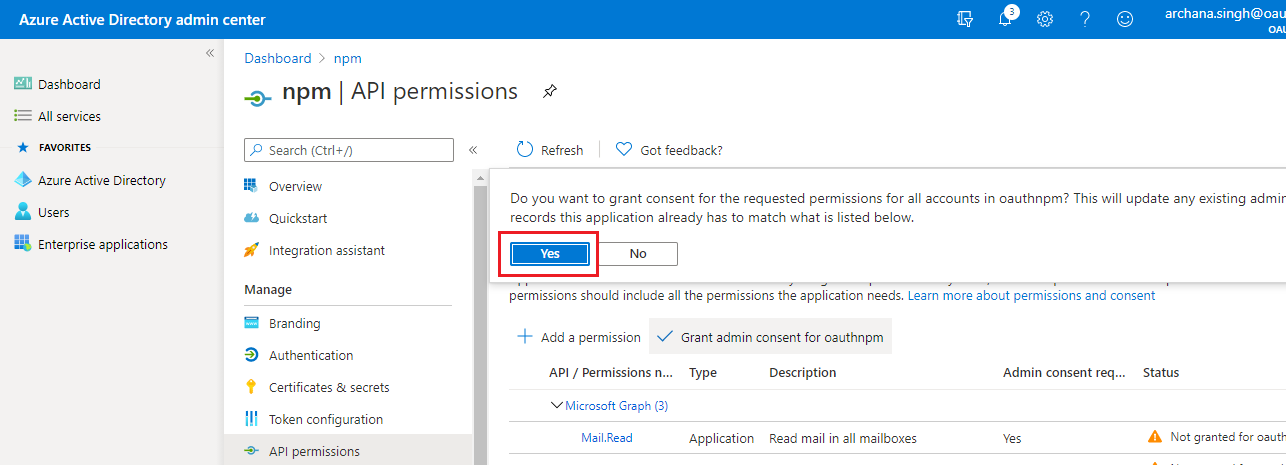This screenshot has width=1286, height=465.
Task: Open the notifications bell icon
Action: coord(1006,19)
